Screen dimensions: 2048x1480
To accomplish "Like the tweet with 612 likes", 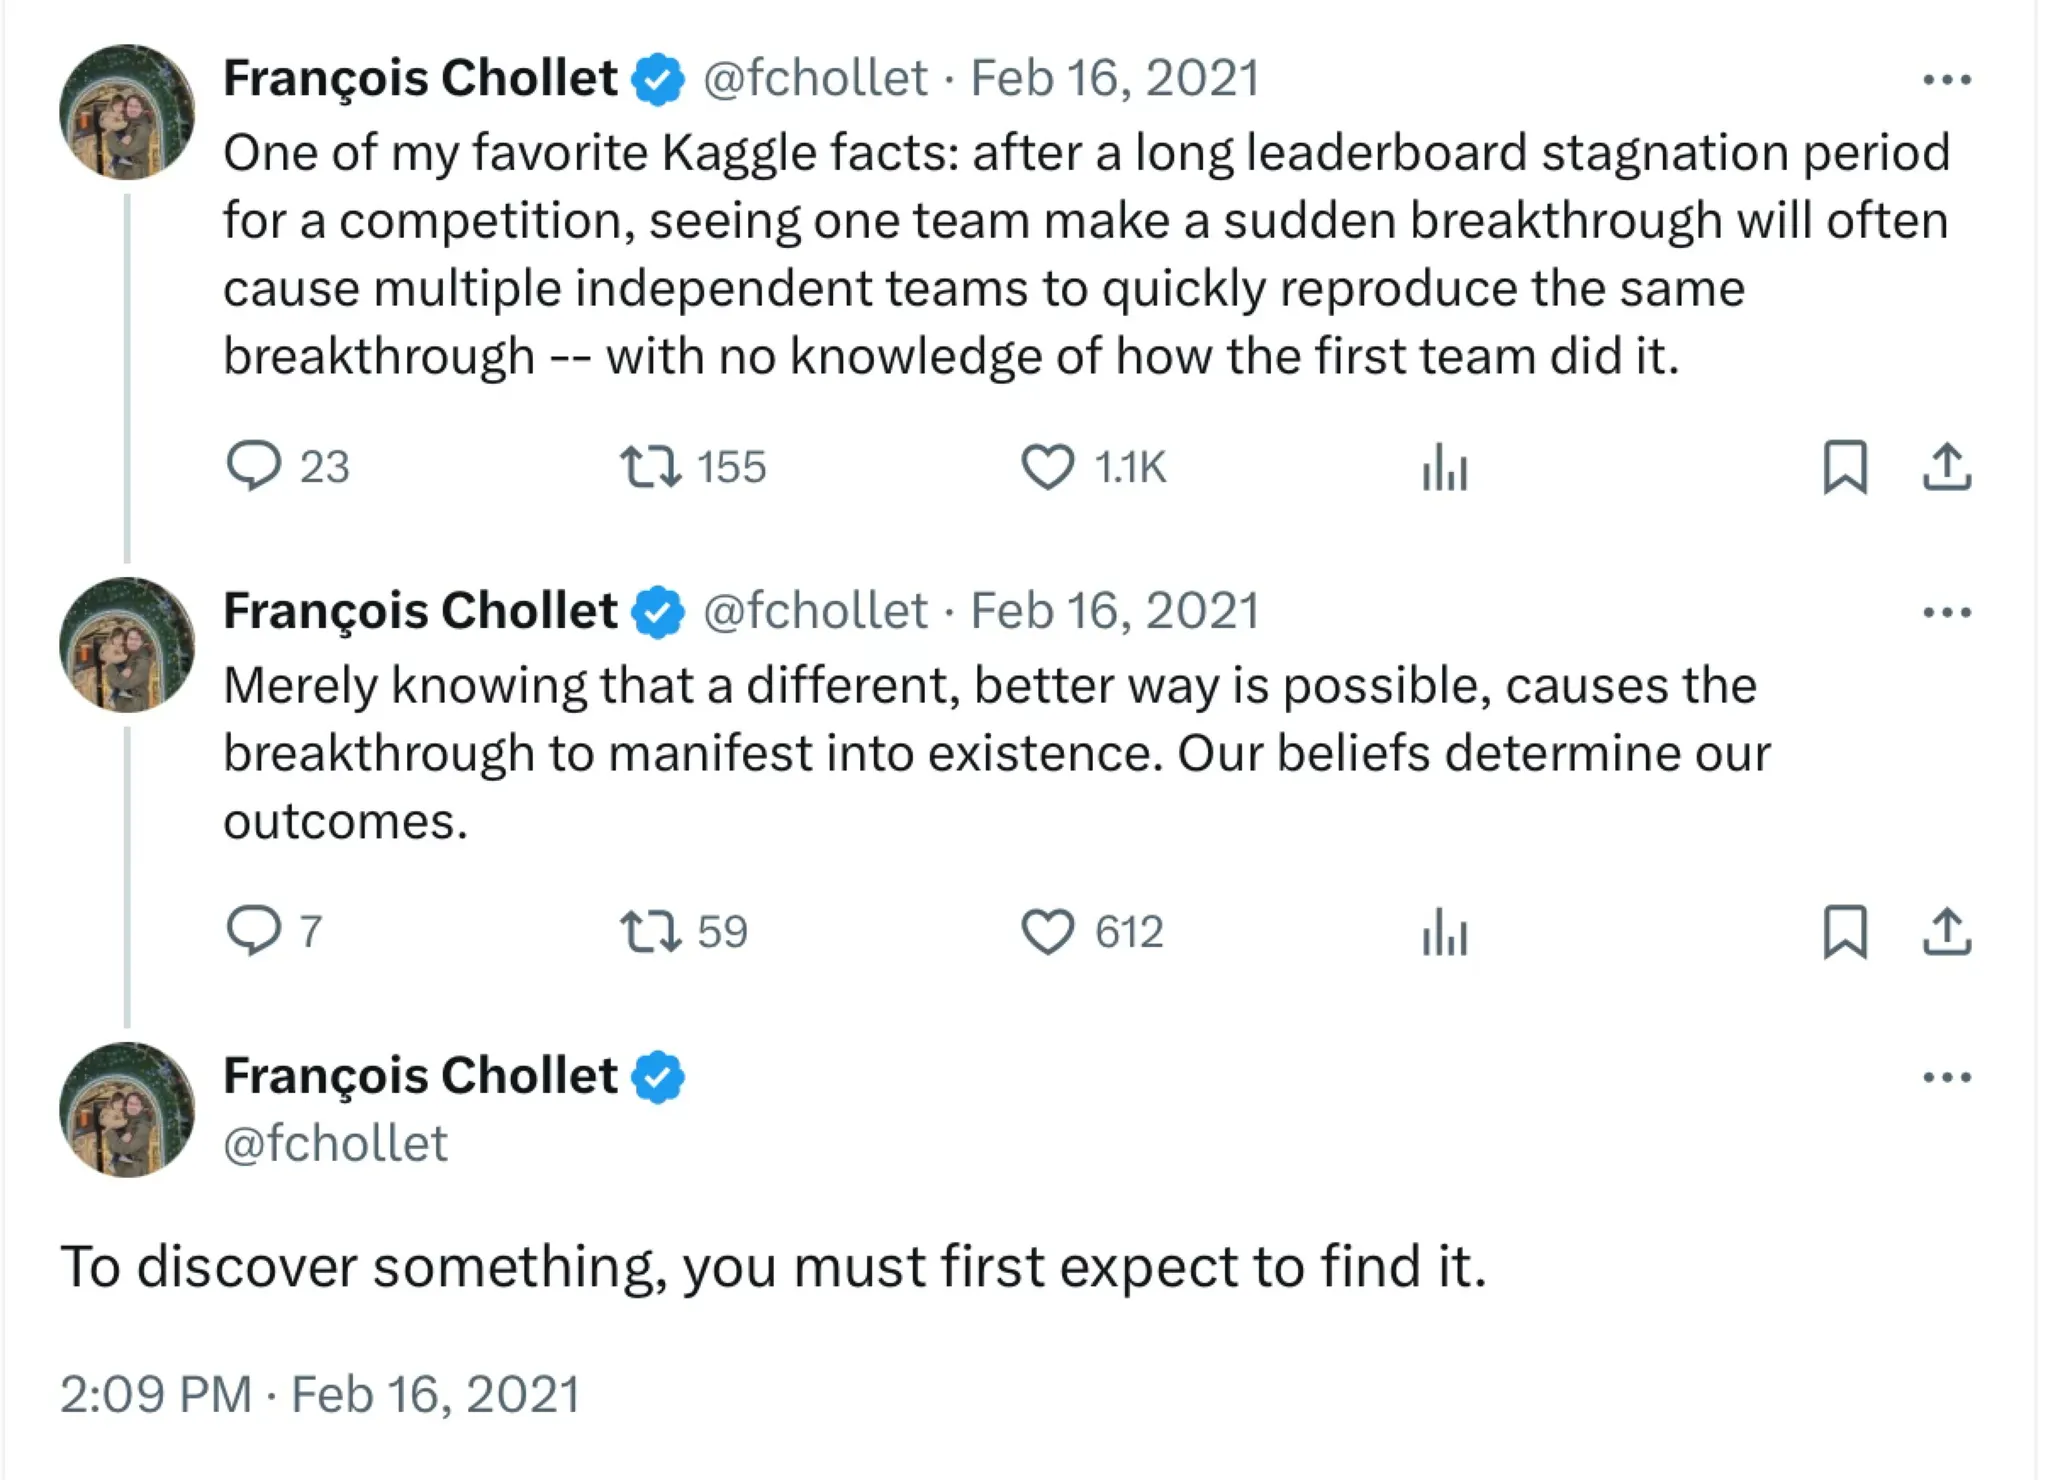I will click(x=1047, y=931).
